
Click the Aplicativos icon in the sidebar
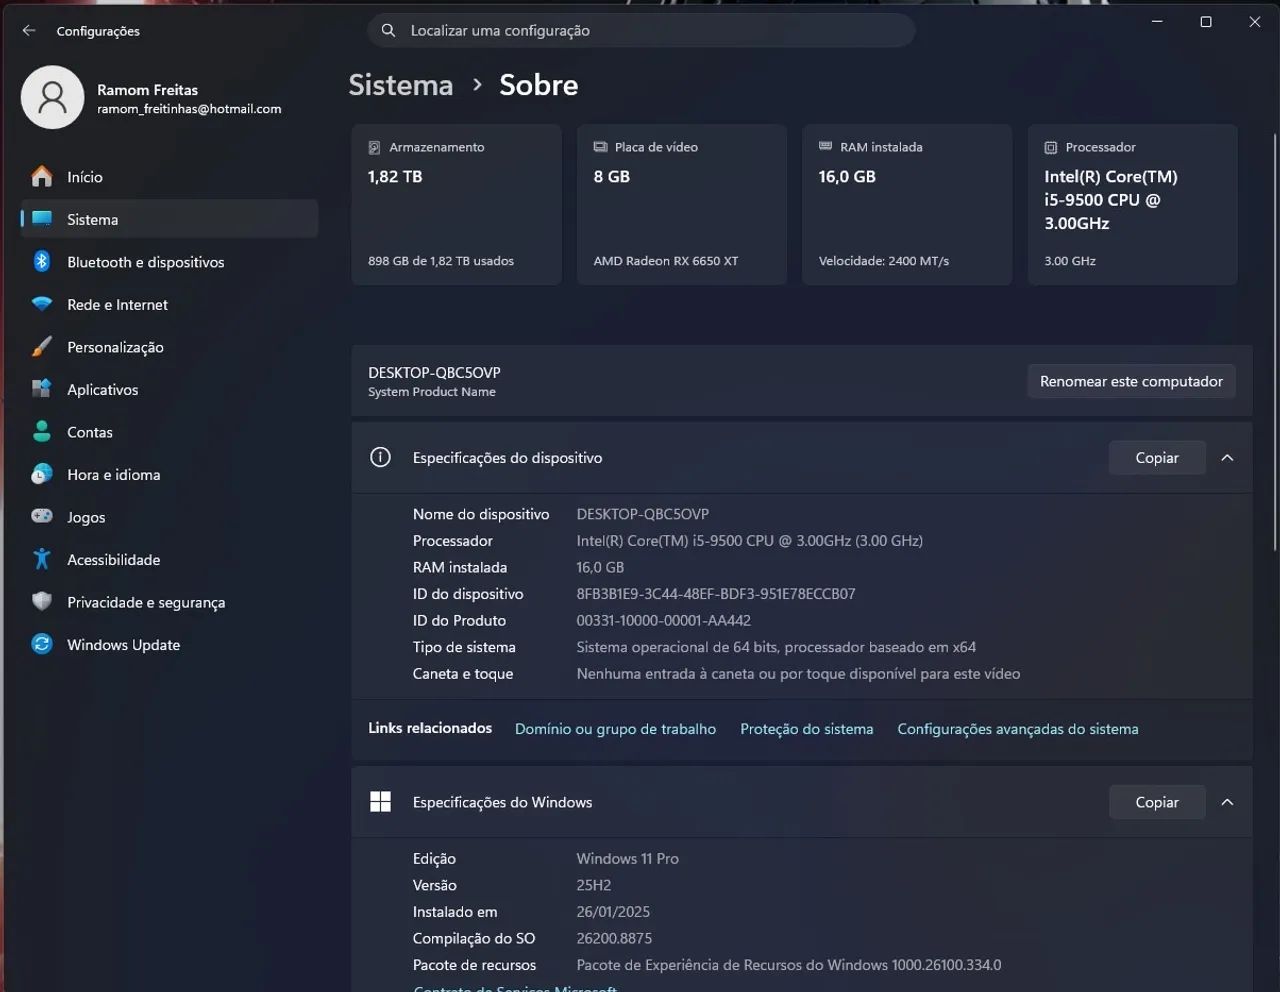42,389
